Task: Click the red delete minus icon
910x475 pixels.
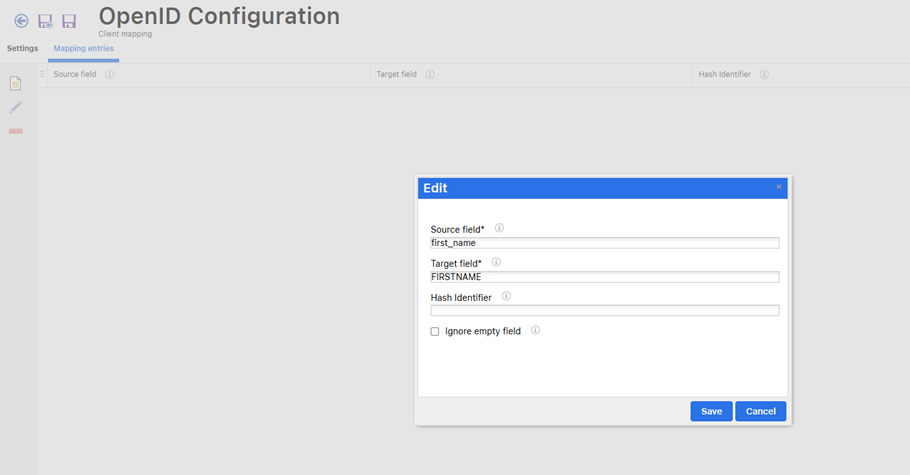Action: point(15,131)
